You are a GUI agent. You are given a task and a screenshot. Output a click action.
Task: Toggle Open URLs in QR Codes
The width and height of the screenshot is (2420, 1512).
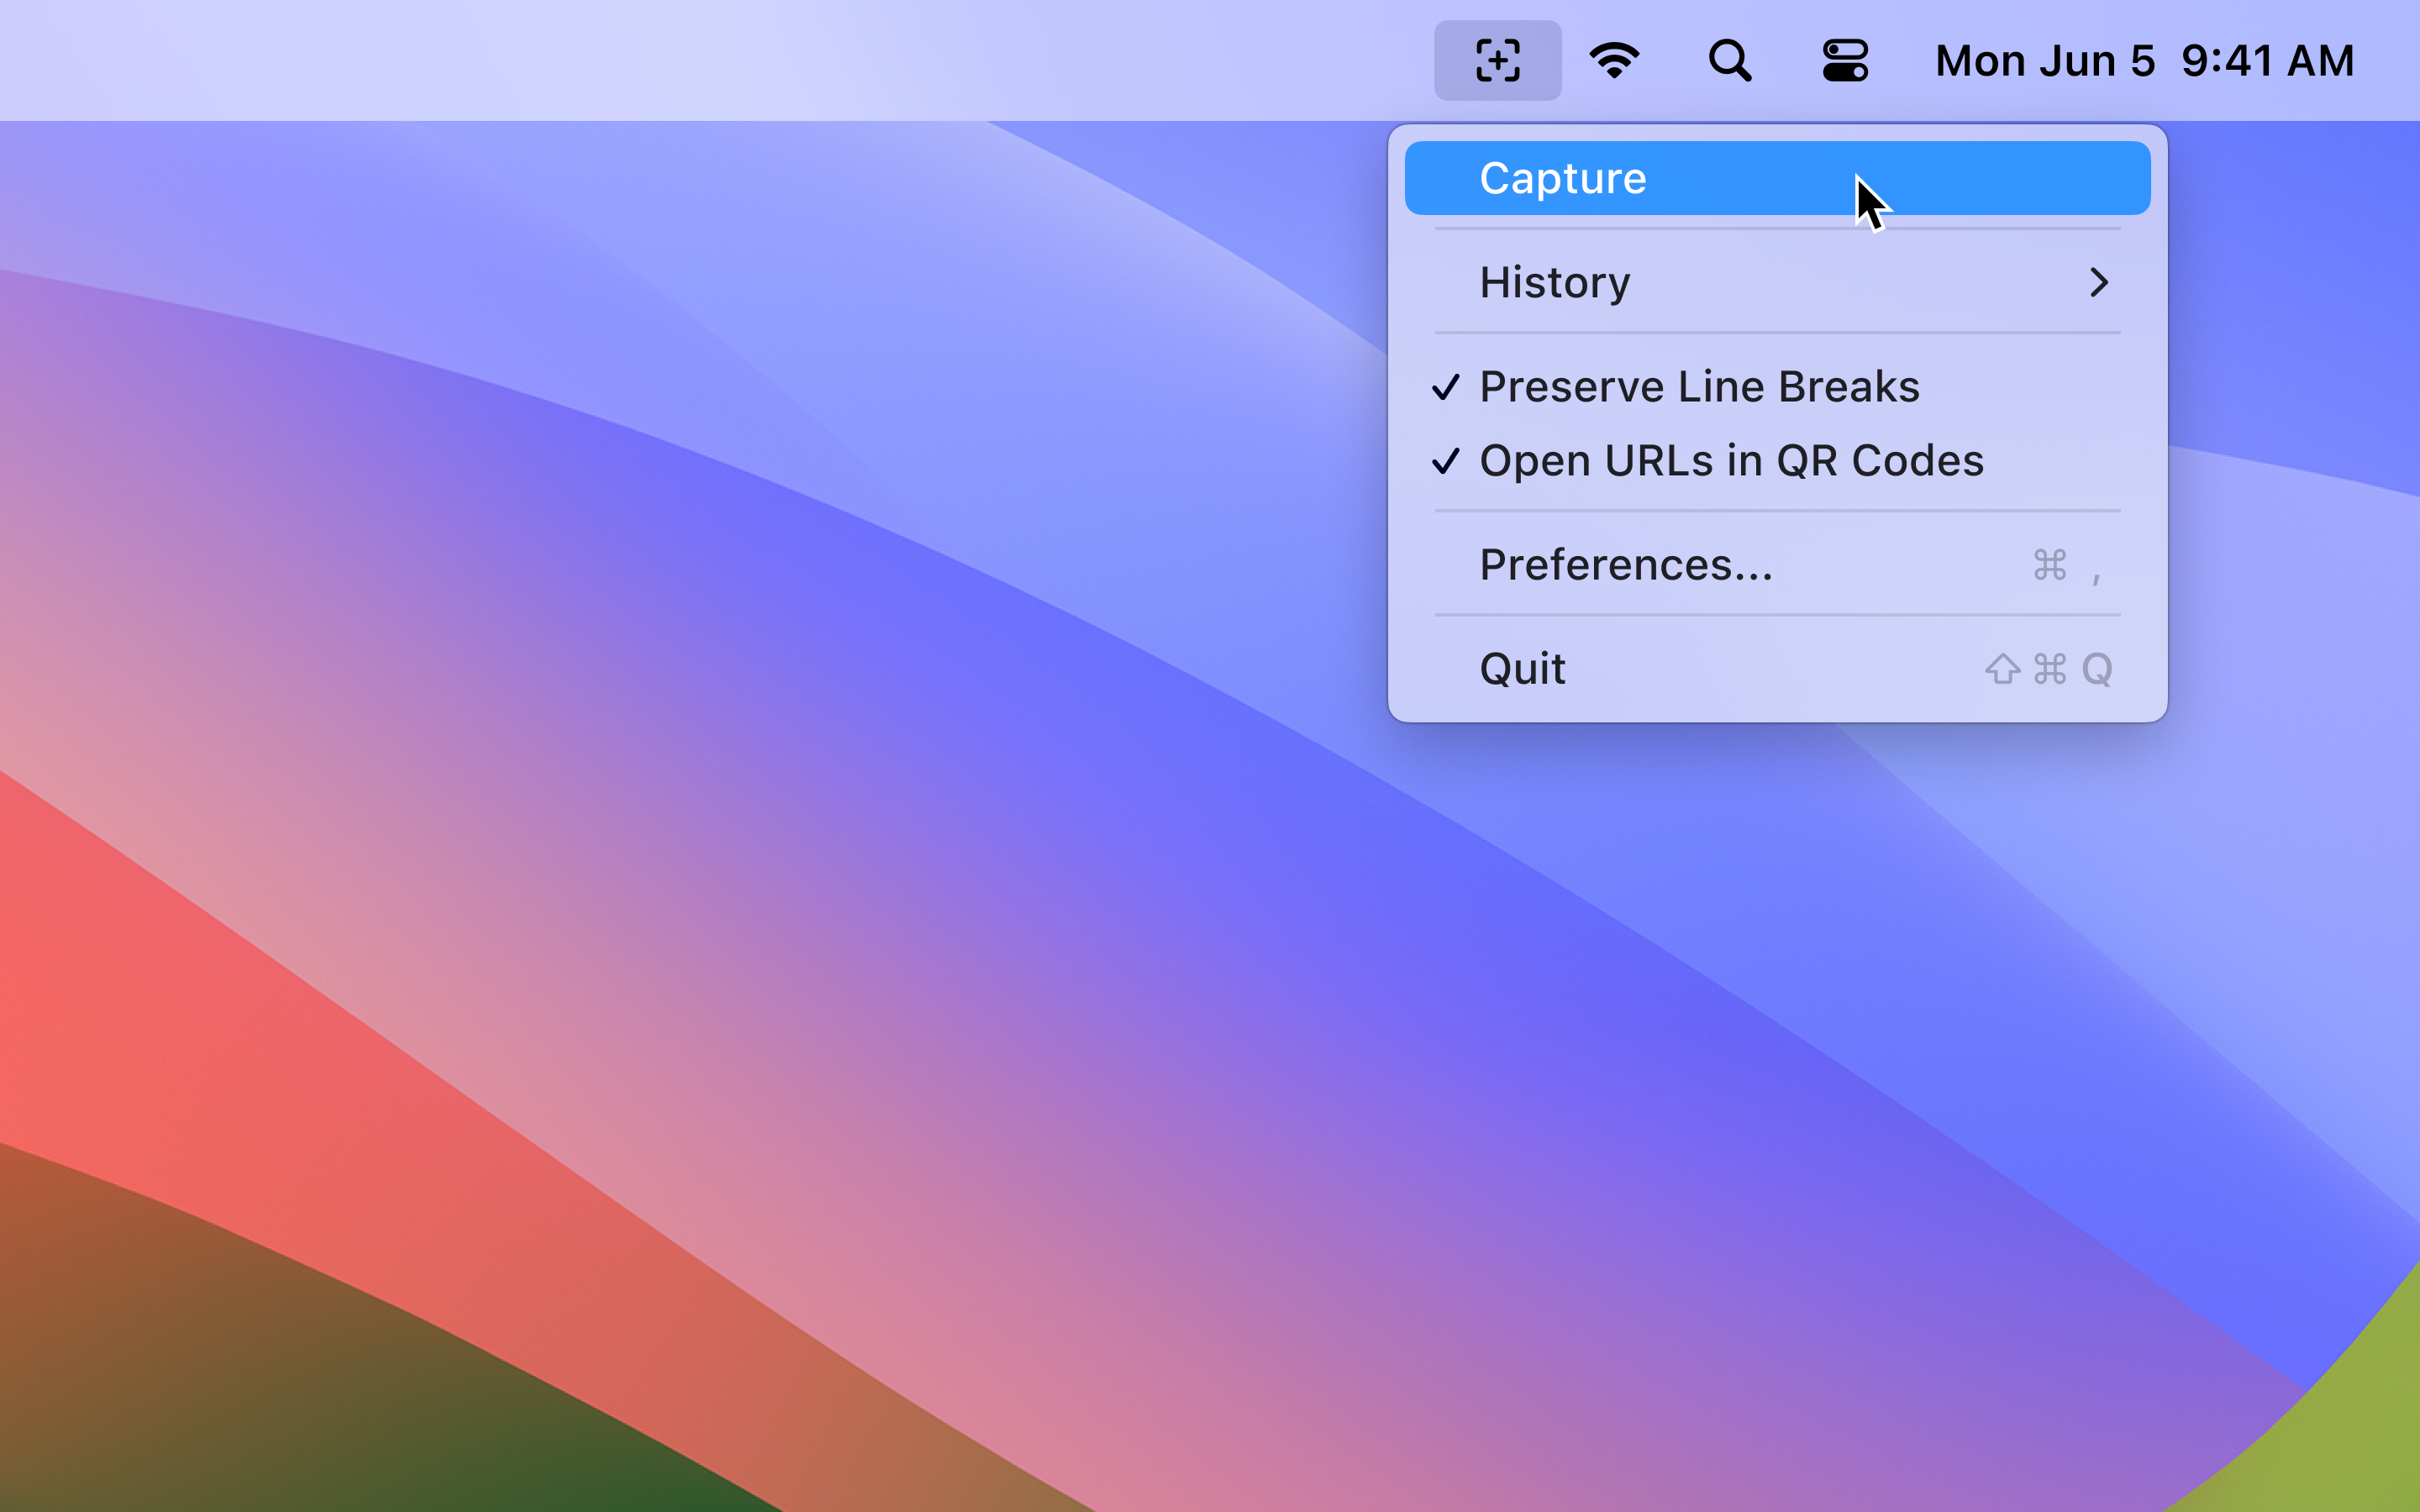pos(1777,460)
